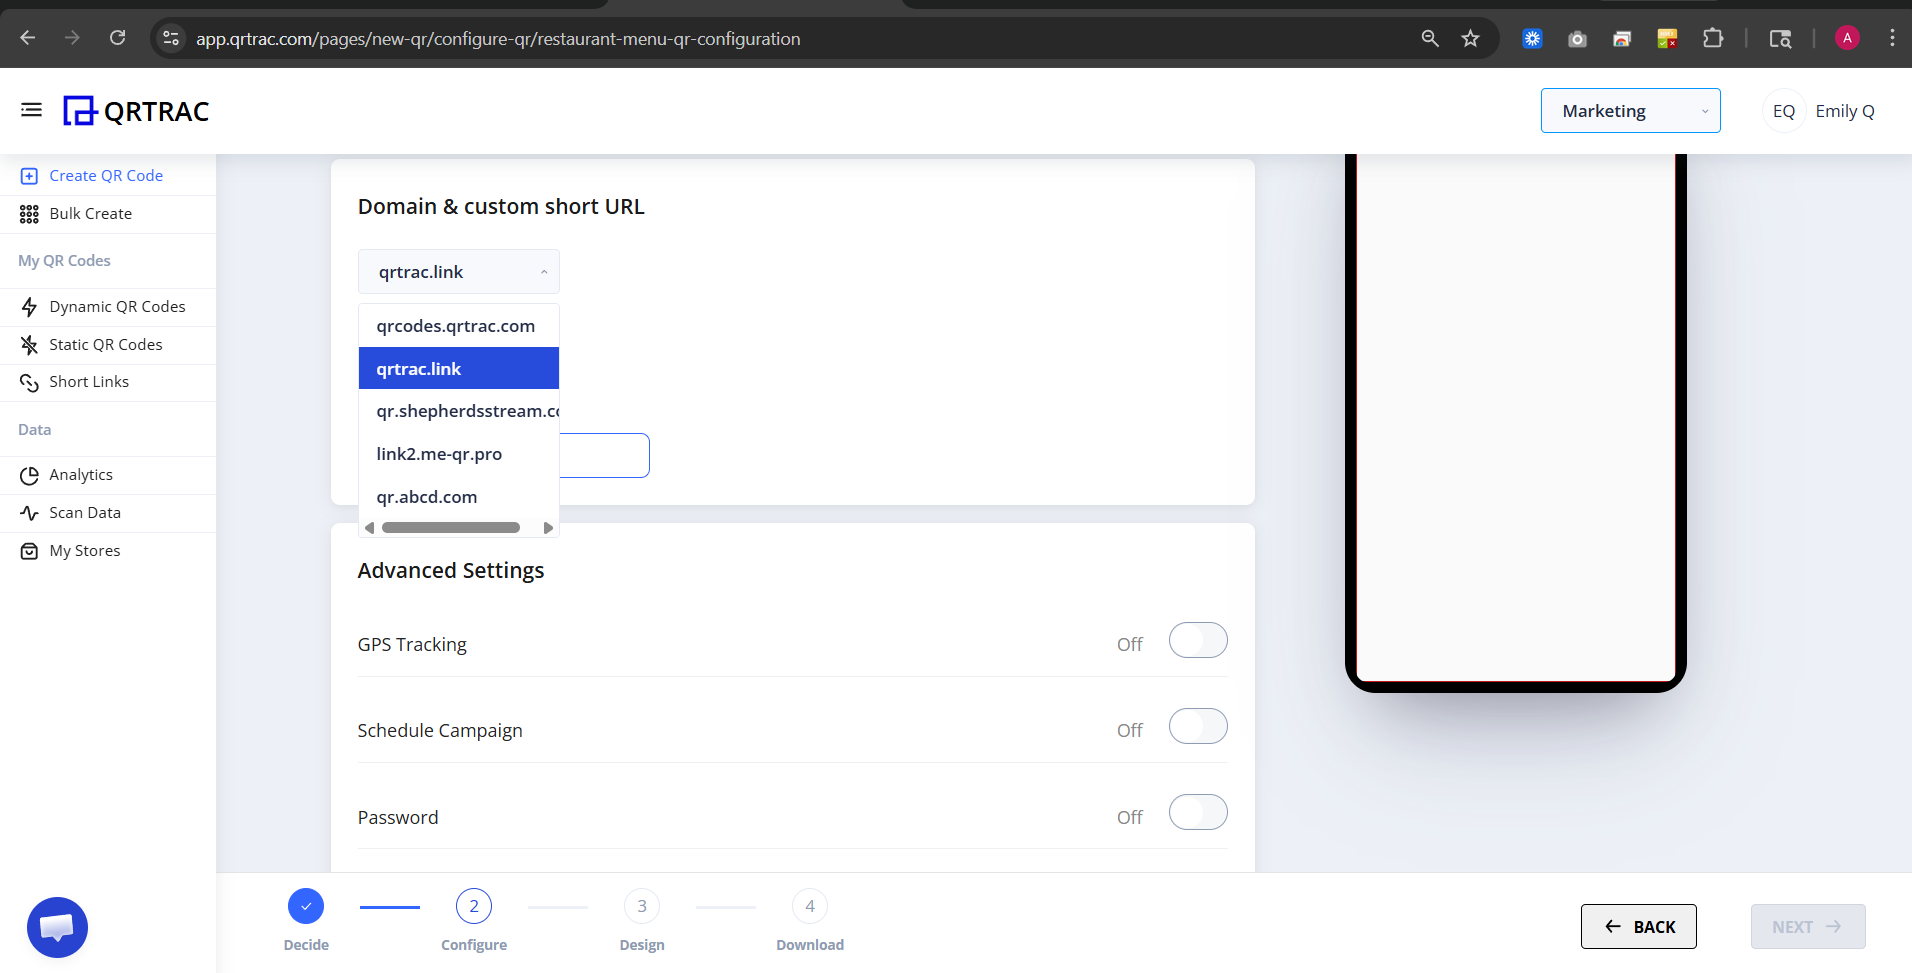Click the QRTRAC logo
The image size is (1912, 973).
click(136, 110)
